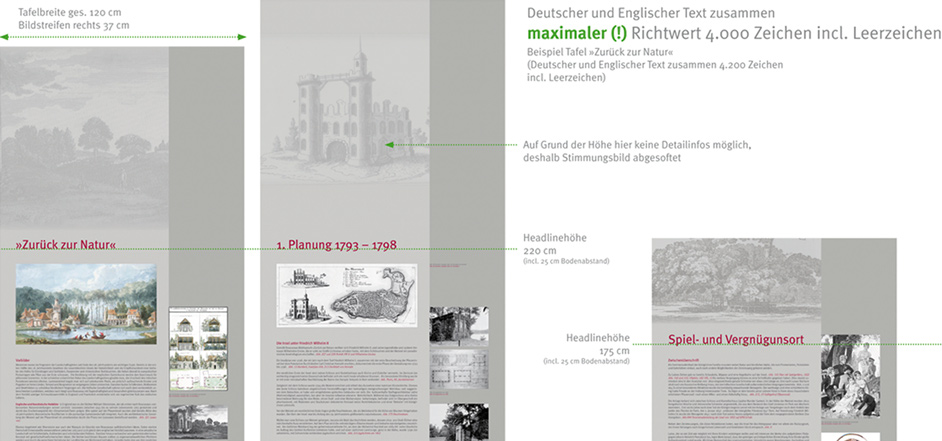Click the colored lake village painting
This screenshot has height=441, width=942.
pyautogui.click(x=86, y=304)
